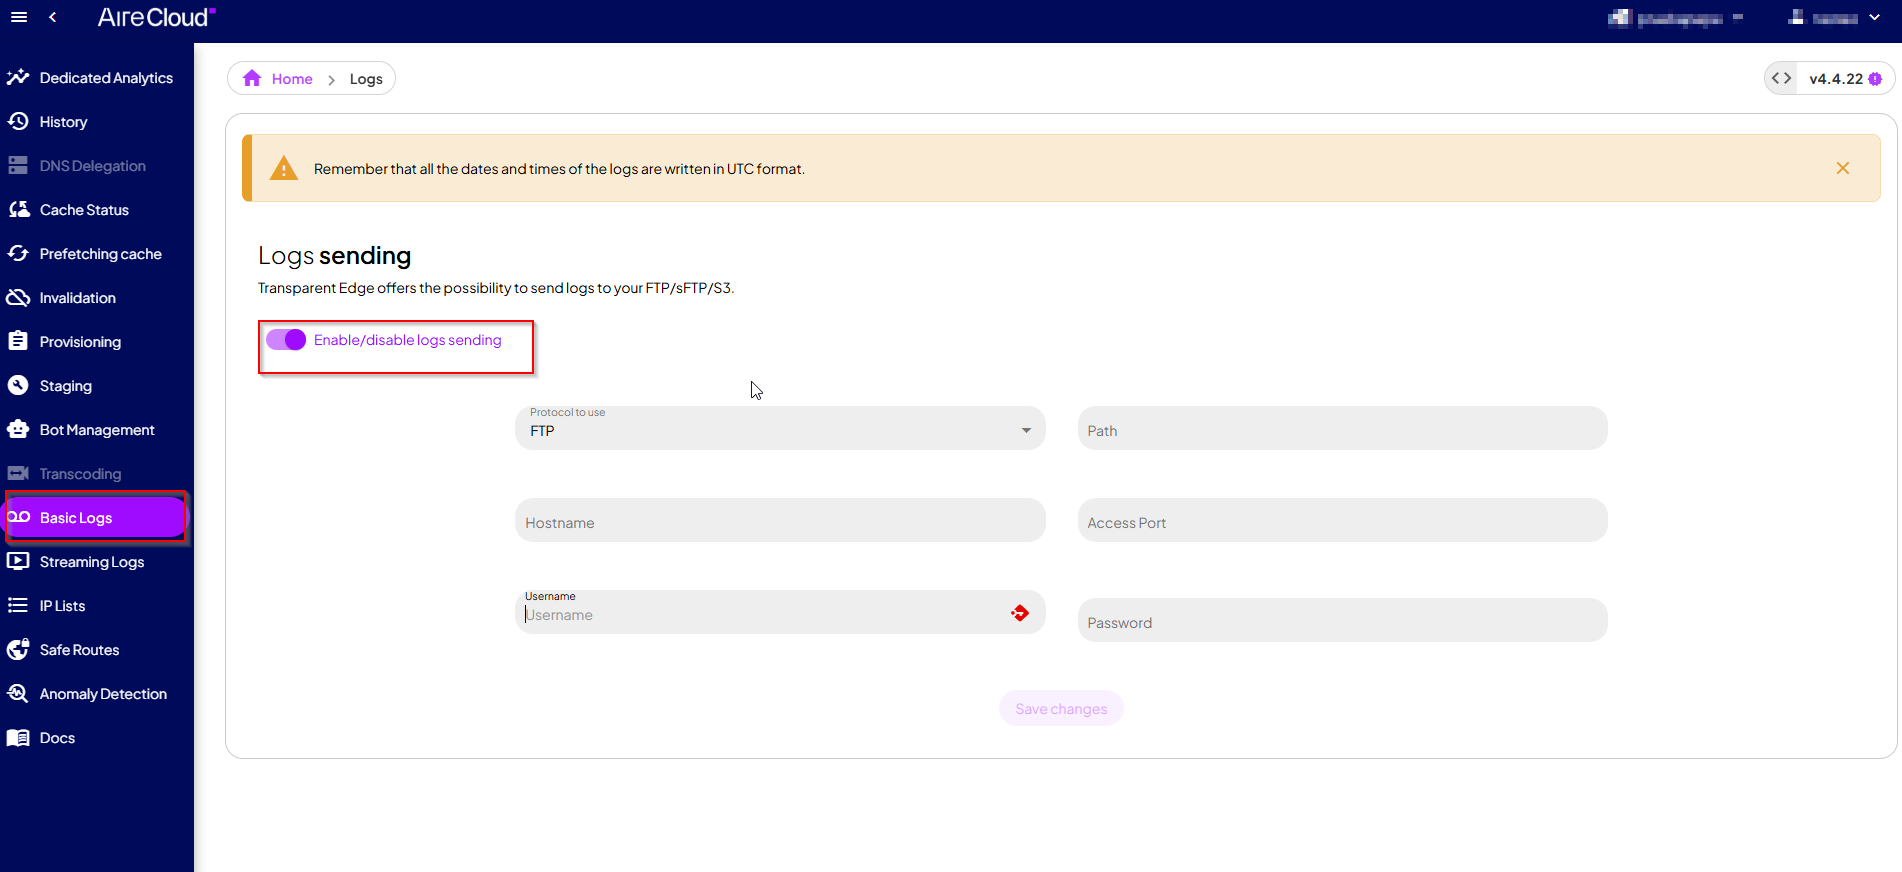Viewport: 1902px width, 872px height.
Task: Click the Invalidation cloud-off icon
Action: tap(18, 297)
